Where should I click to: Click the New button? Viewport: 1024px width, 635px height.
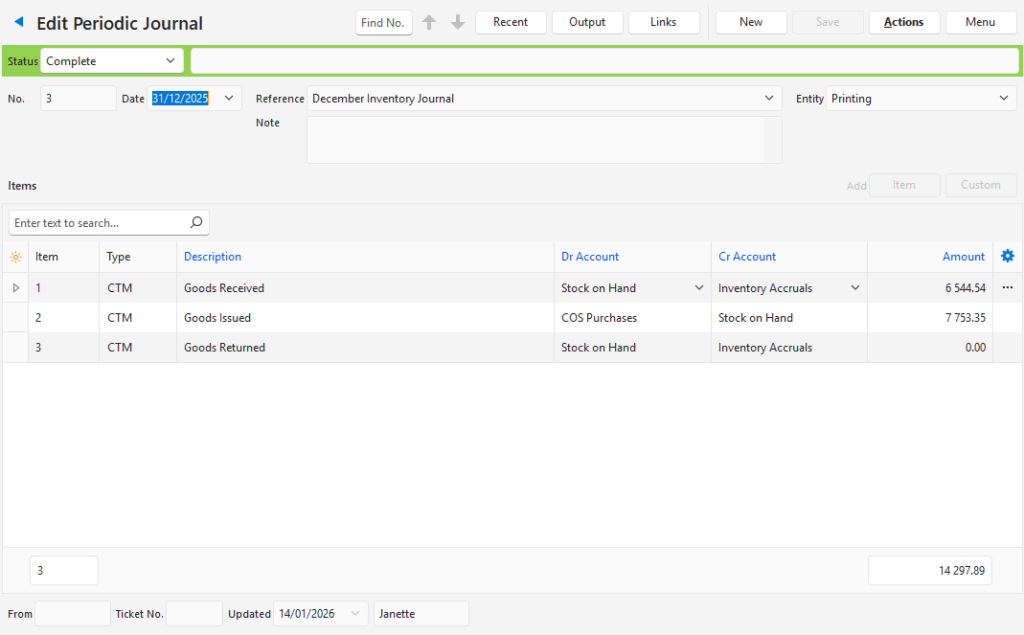pyautogui.click(x=751, y=22)
